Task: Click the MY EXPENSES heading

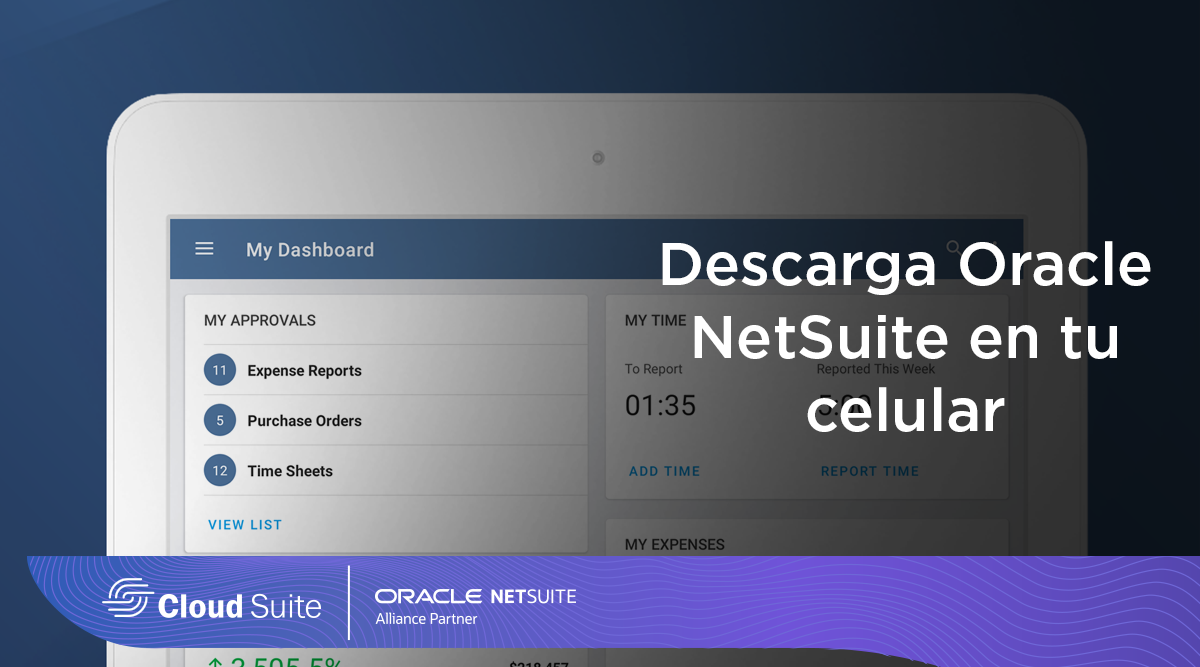Action: tap(675, 544)
